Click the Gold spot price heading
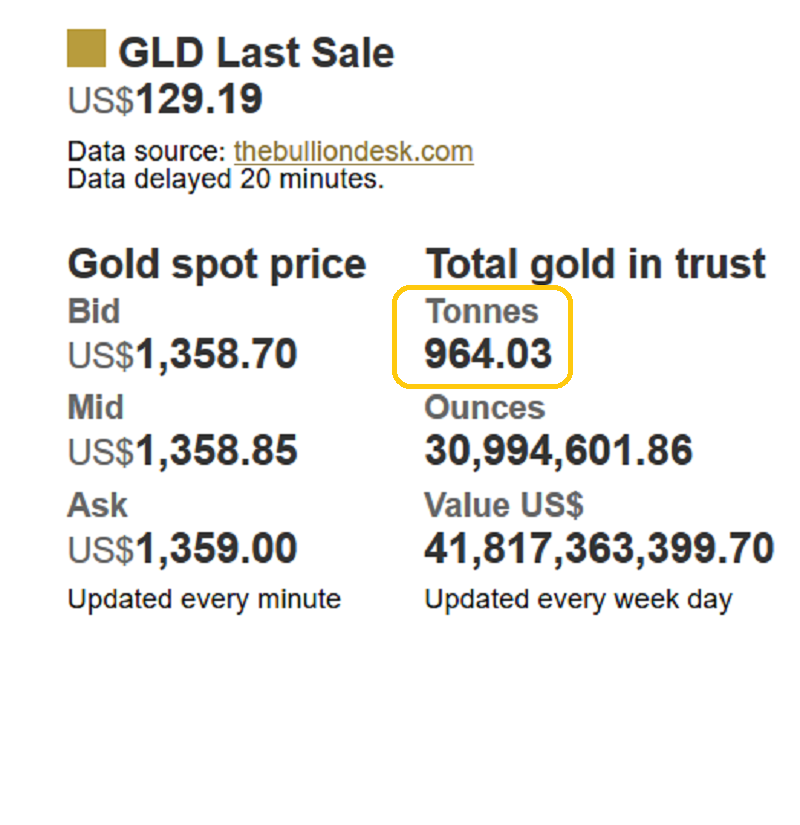This screenshot has height=825, width=800. (216, 265)
